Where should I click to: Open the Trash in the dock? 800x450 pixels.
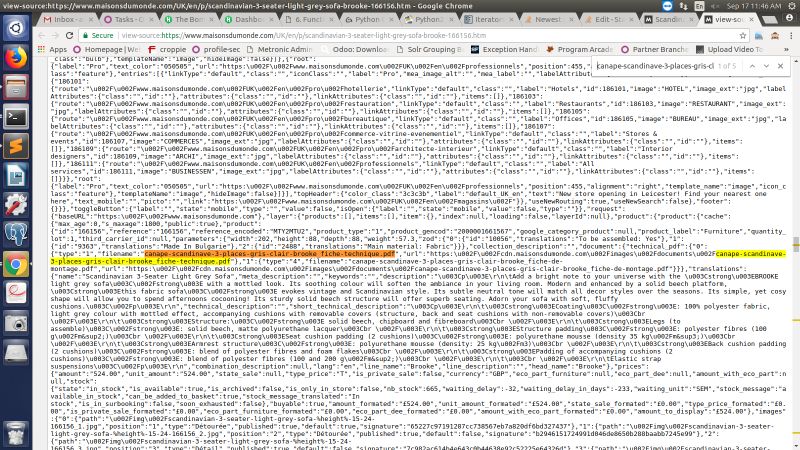[x=16, y=434]
